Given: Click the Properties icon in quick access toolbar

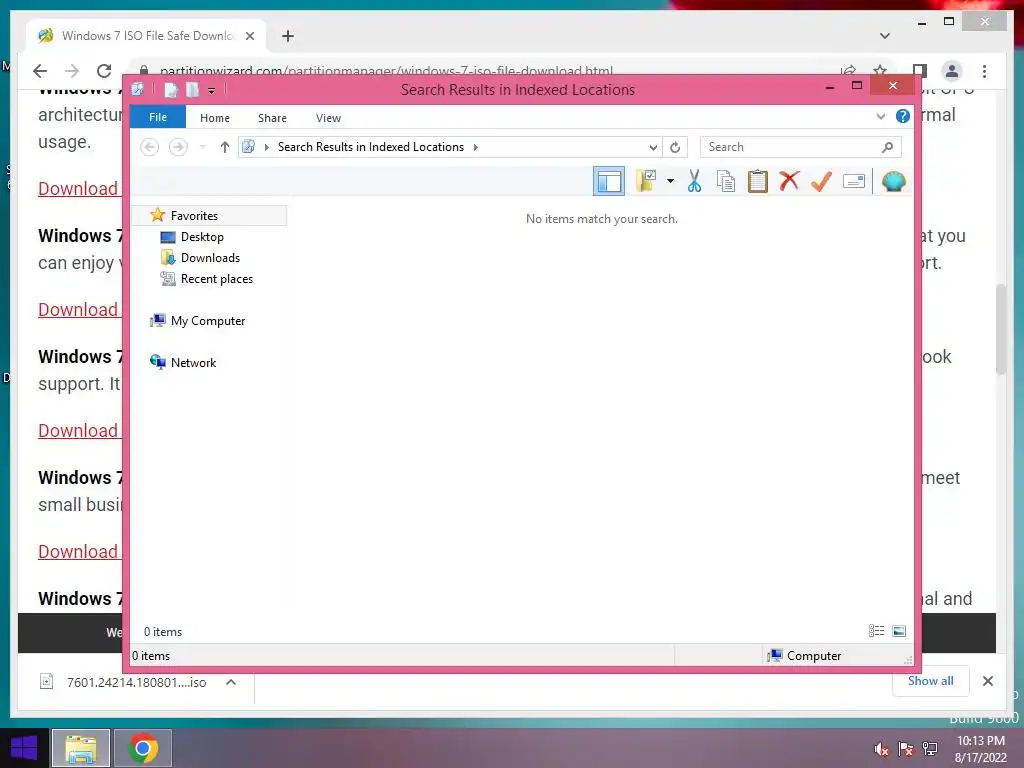Looking at the screenshot, I should [171, 89].
